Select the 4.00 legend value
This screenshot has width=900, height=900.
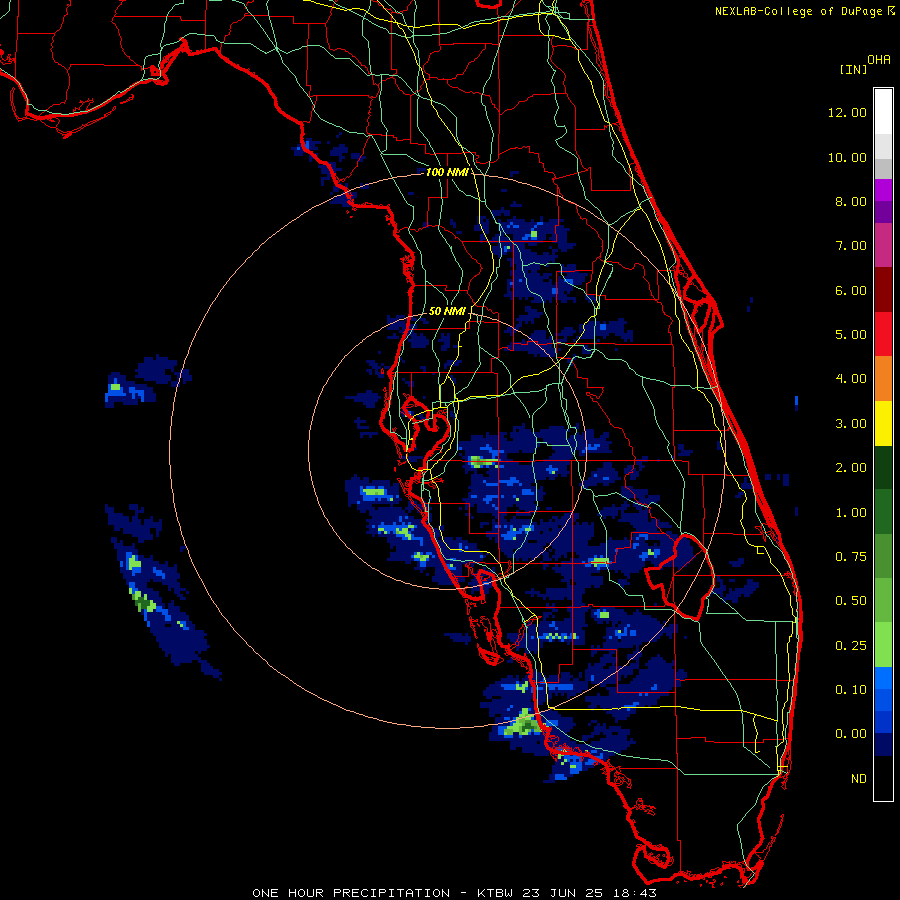coord(851,379)
